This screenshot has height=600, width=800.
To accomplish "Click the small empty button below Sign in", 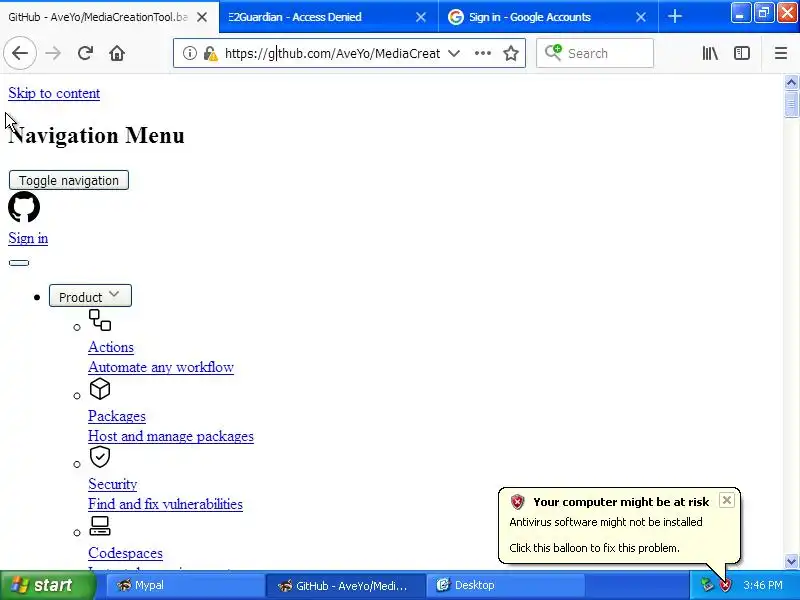I will (19, 263).
